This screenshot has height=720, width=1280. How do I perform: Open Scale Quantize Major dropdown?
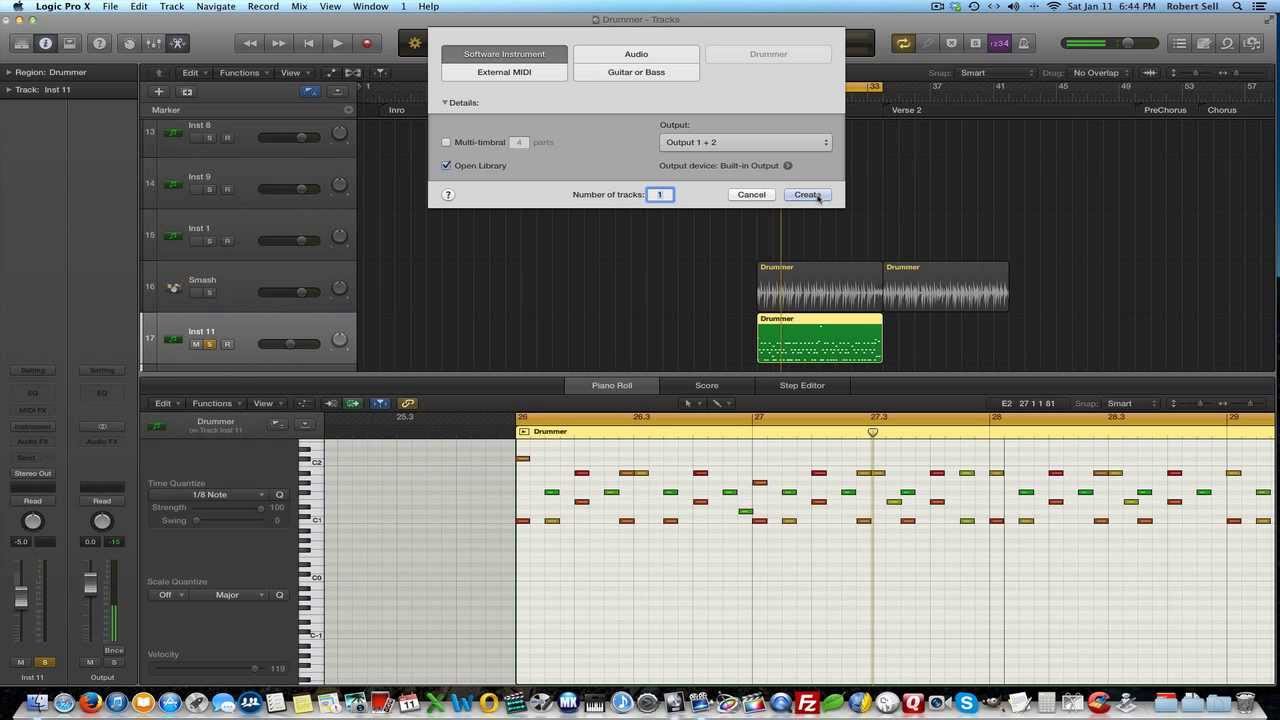pos(227,595)
